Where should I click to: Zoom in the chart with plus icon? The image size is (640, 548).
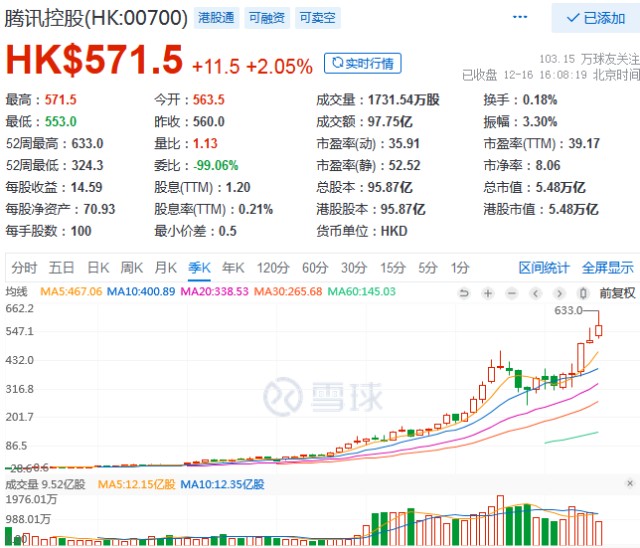pyautogui.click(x=488, y=293)
